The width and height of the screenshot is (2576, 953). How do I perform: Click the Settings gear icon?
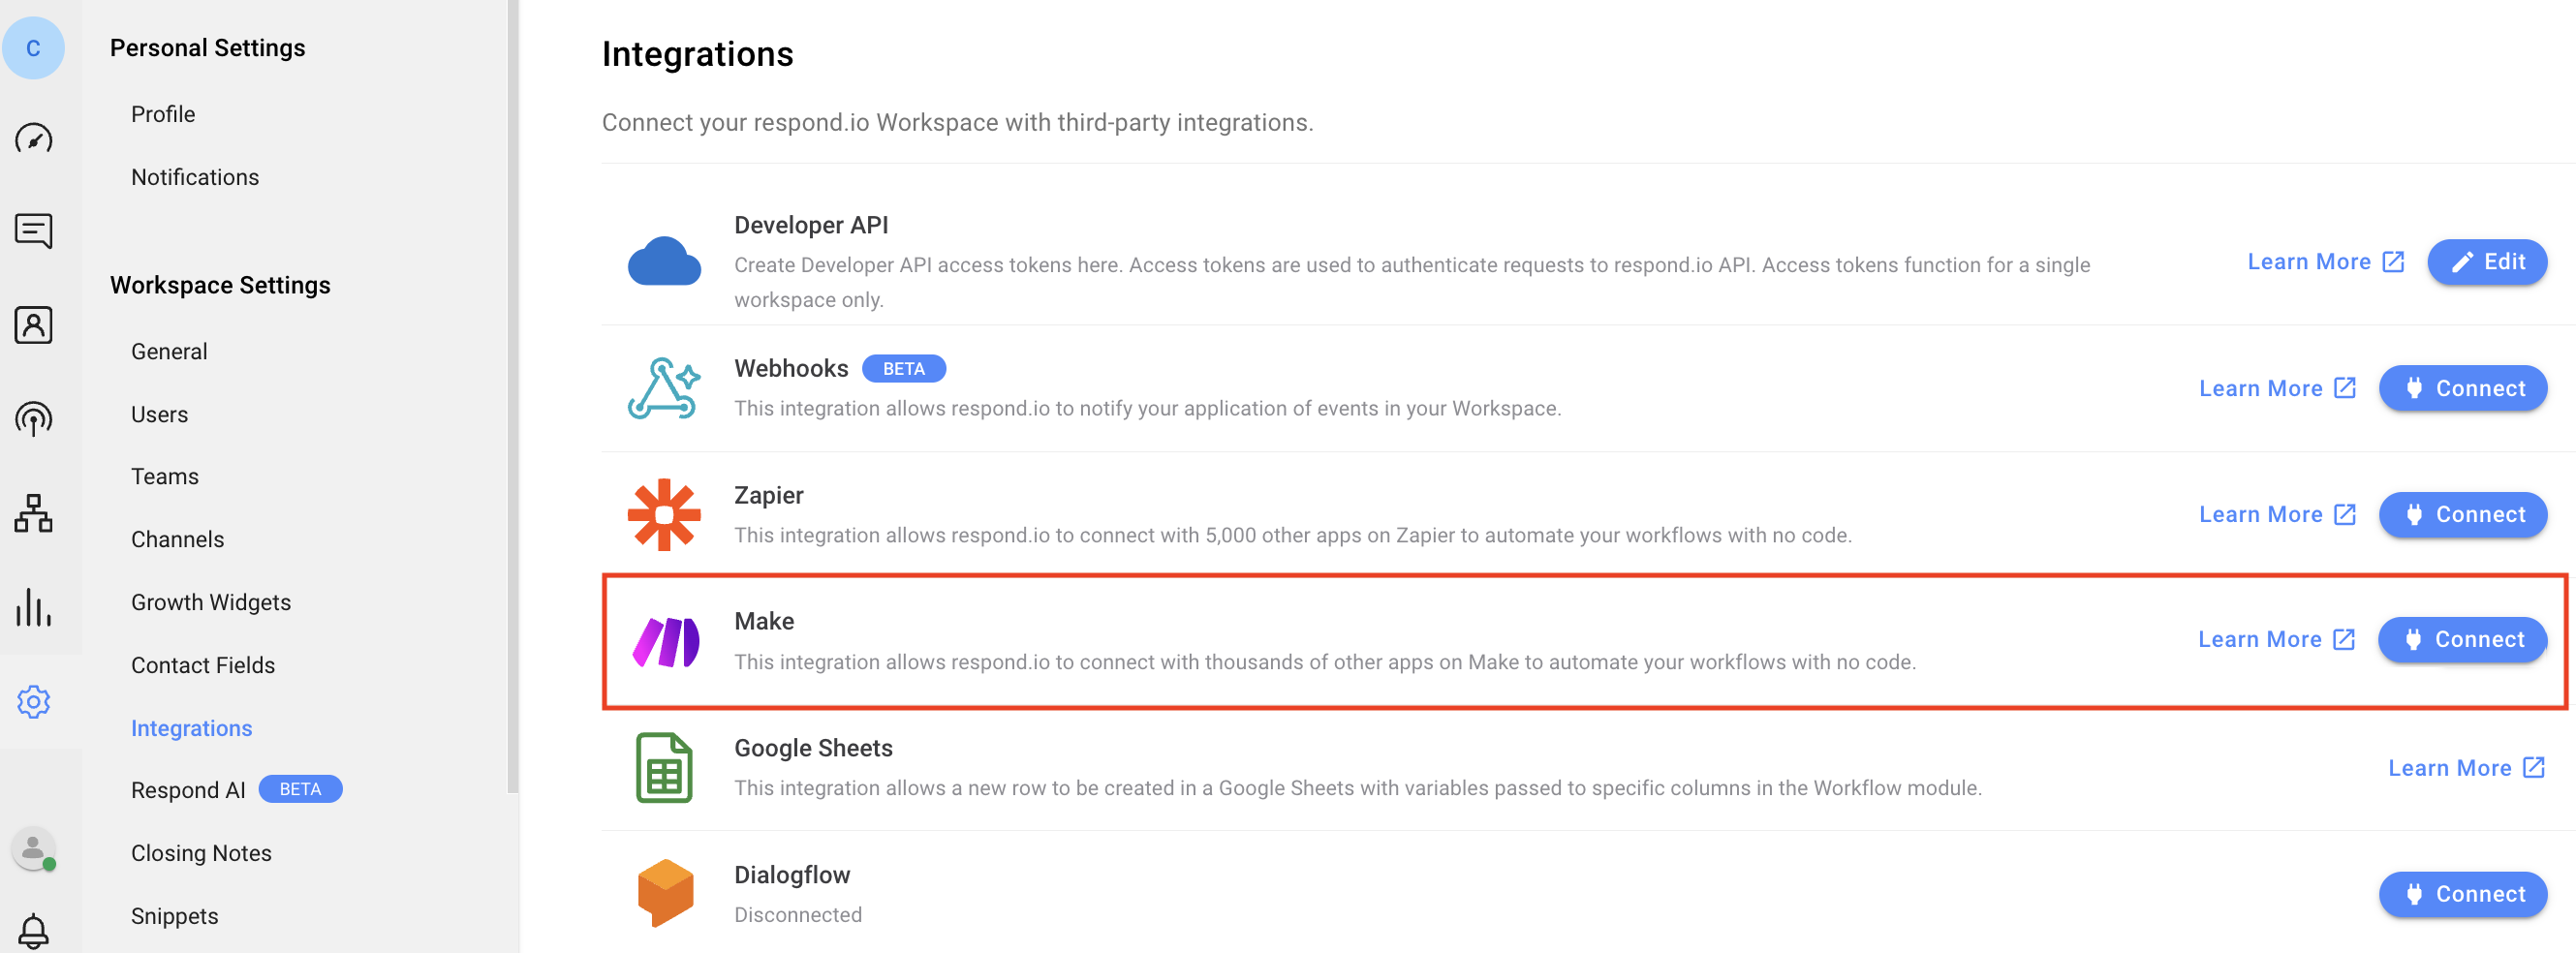click(x=33, y=701)
